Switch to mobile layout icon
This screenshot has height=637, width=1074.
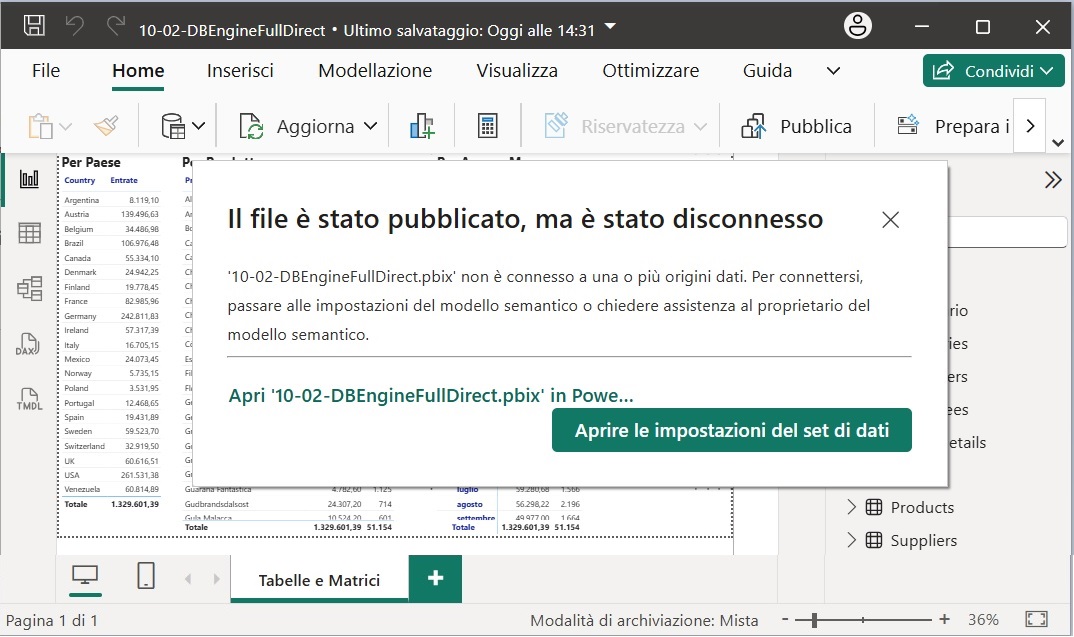coord(146,576)
